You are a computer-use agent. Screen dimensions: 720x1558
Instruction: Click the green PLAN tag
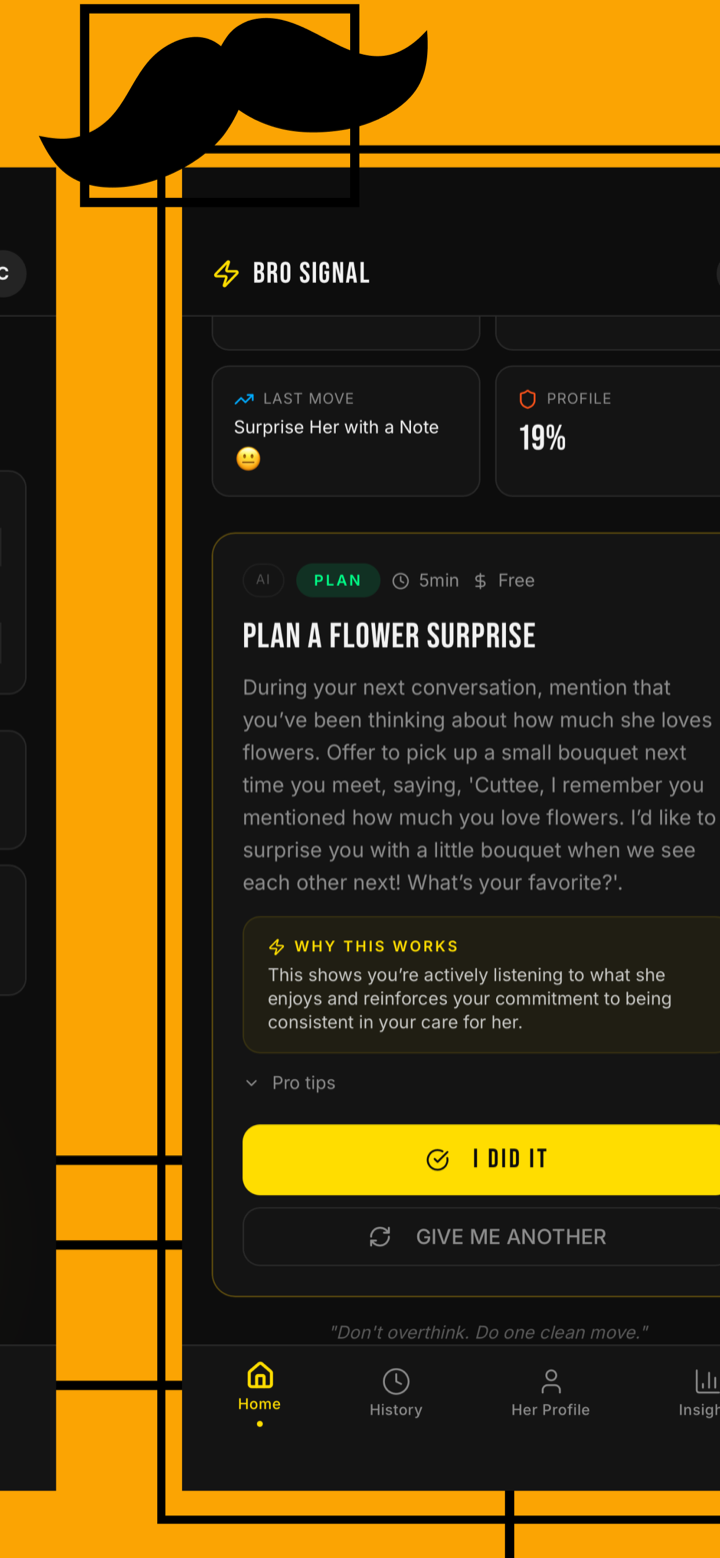point(338,580)
